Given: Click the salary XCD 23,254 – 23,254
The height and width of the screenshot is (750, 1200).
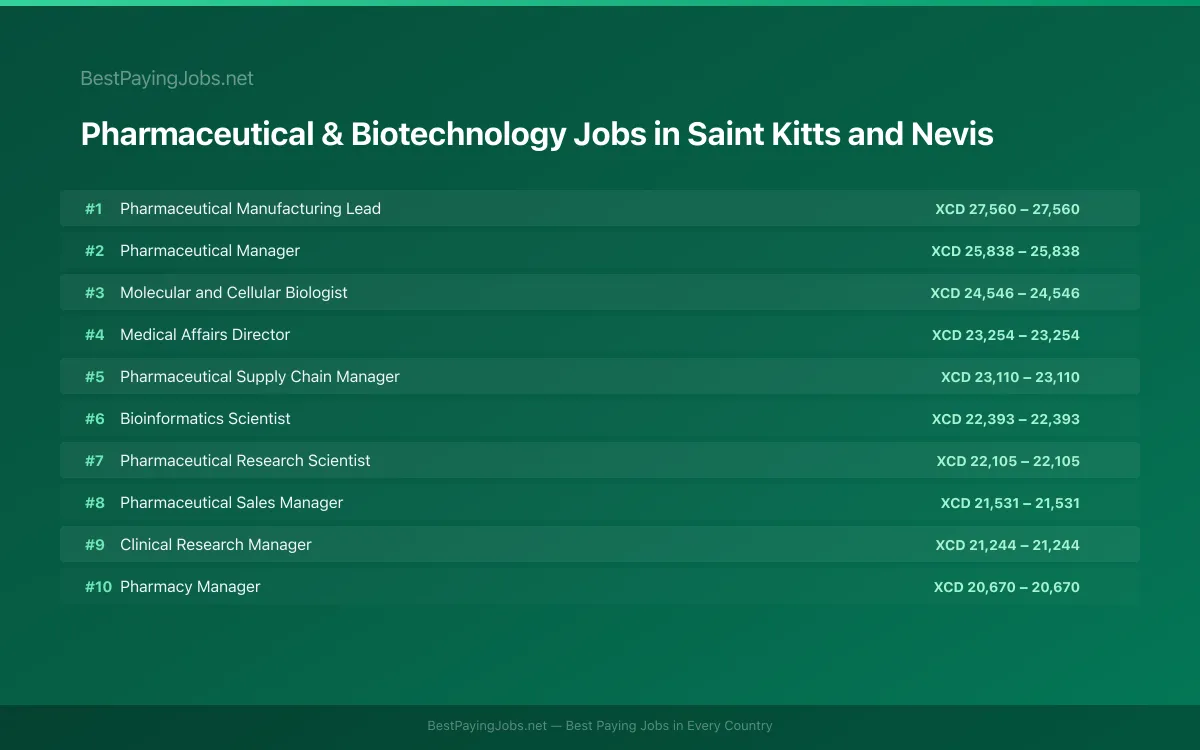Looking at the screenshot, I should click(1006, 335).
